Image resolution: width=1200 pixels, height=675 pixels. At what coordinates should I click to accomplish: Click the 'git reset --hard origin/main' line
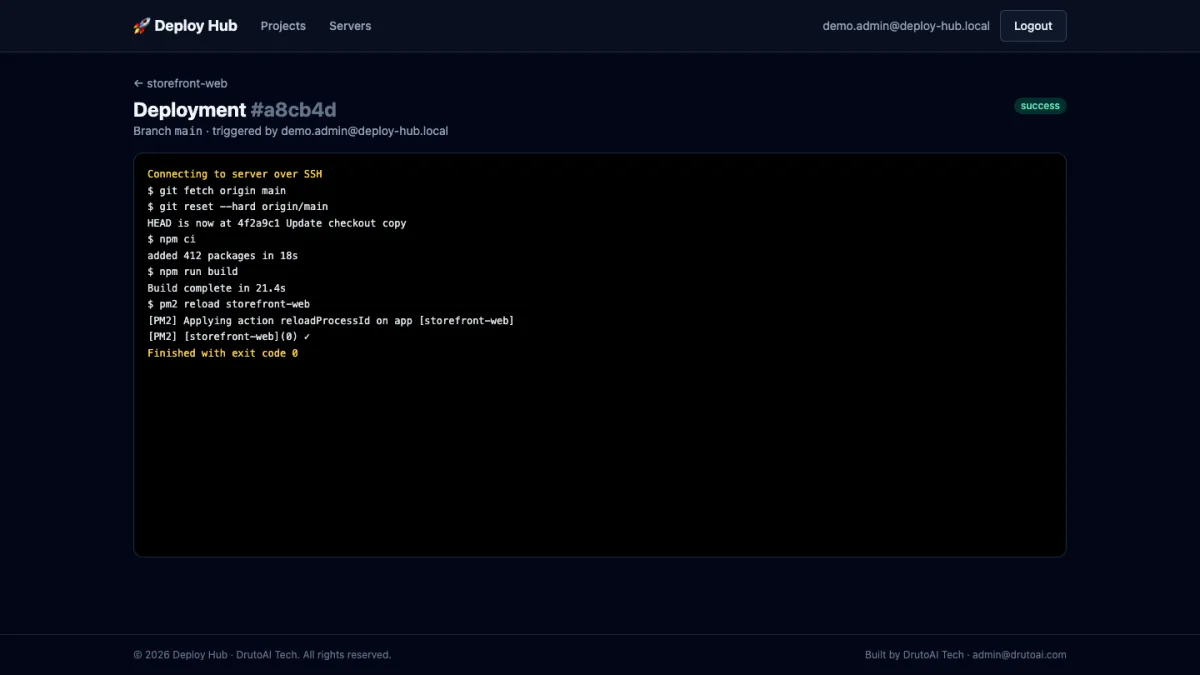tap(238, 206)
